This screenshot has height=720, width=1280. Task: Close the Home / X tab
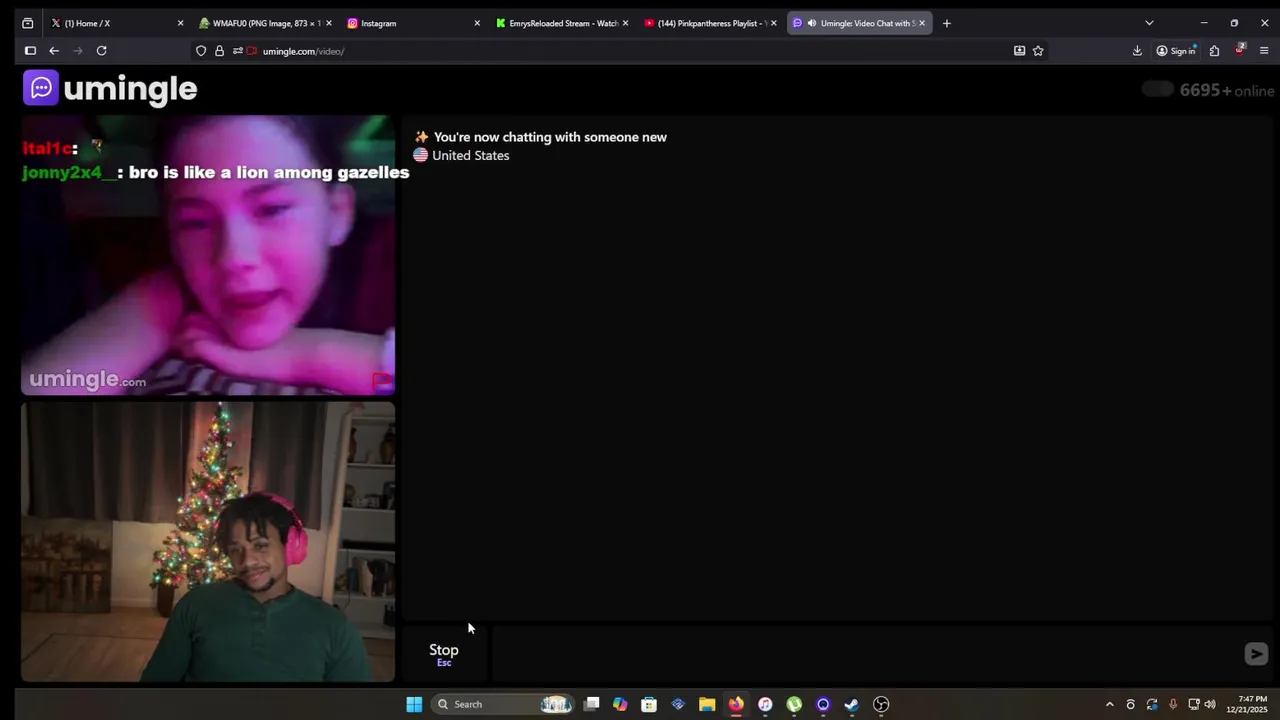tap(180, 23)
